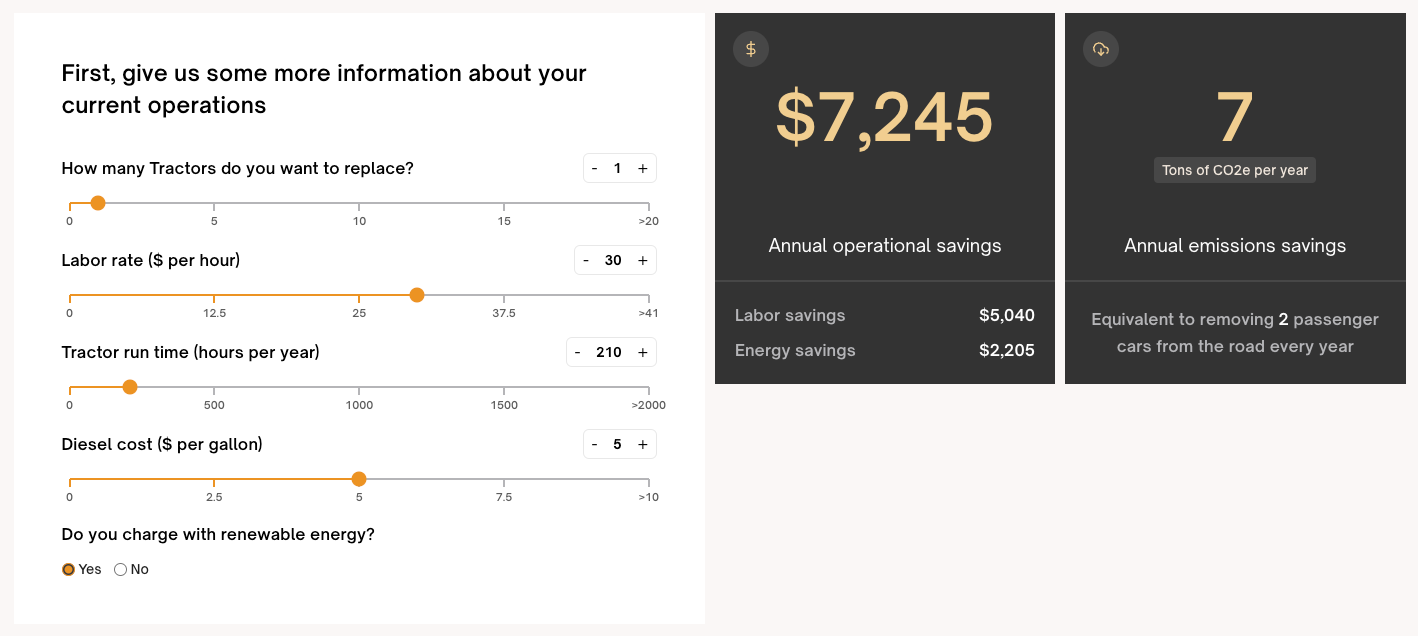Increase tractor count with plus button
The height and width of the screenshot is (636, 1418).
pyautogui.click(x=642, y=168)
